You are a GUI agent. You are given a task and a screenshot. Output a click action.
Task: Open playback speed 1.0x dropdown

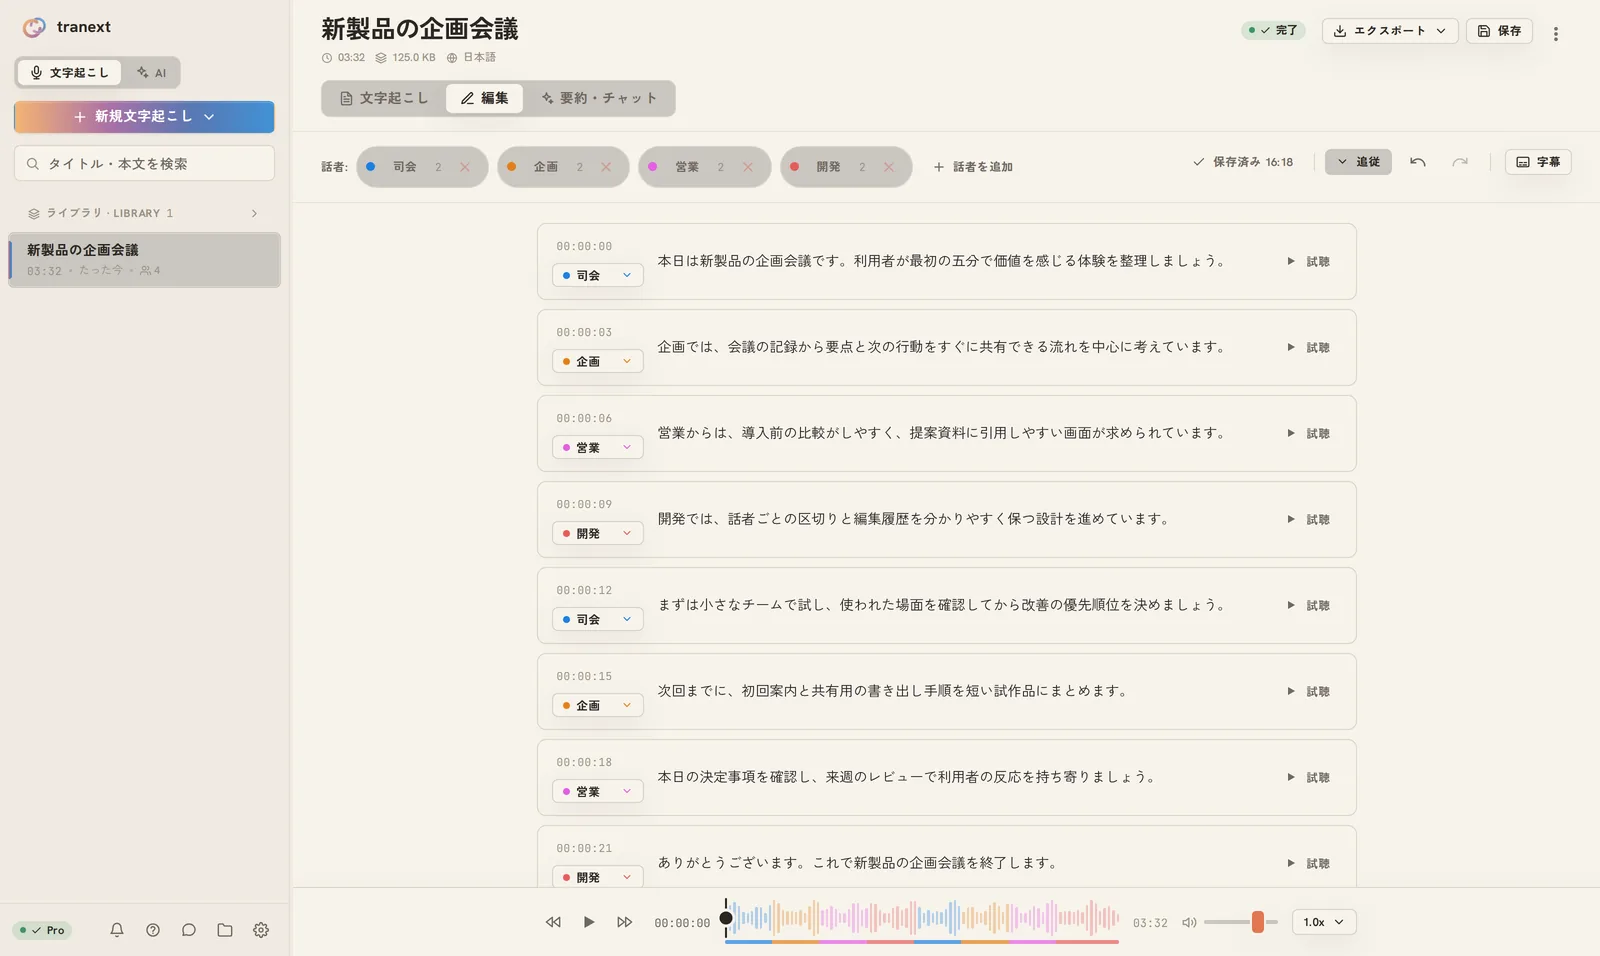[1324, 922]
